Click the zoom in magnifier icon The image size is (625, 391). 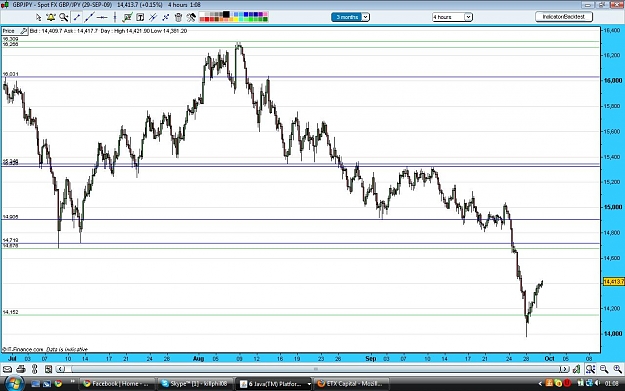pos(617,369)
